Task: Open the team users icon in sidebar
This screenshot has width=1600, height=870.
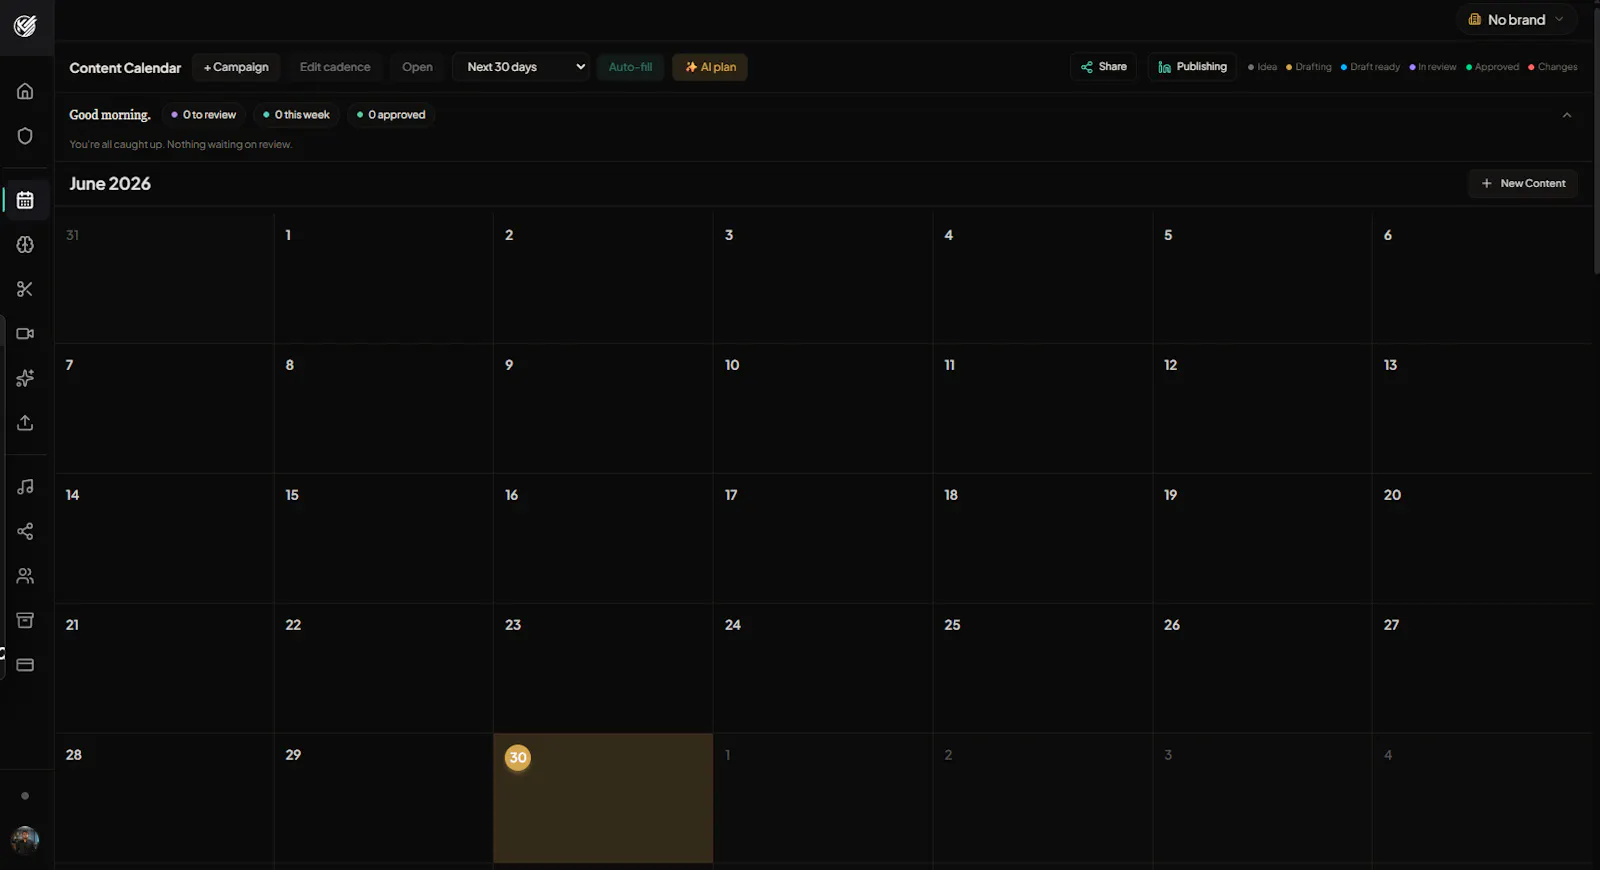Action: click(x=25, y=576)
